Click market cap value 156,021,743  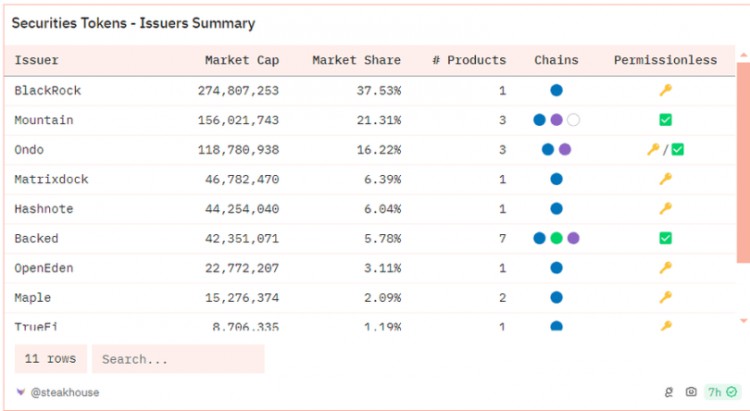238,120
